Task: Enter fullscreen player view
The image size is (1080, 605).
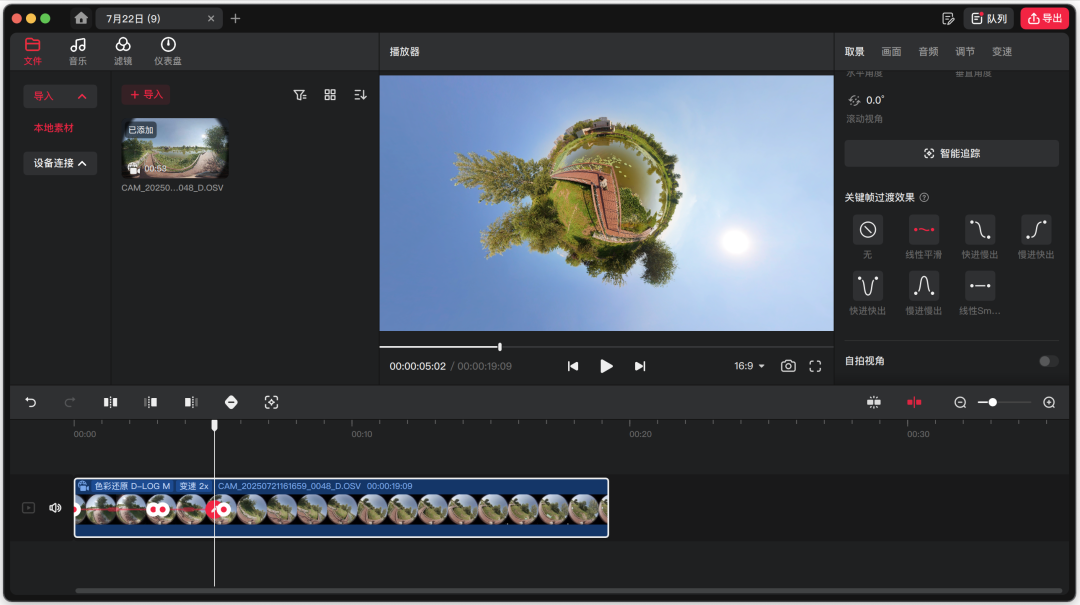Action: click(x=815, y=366)
